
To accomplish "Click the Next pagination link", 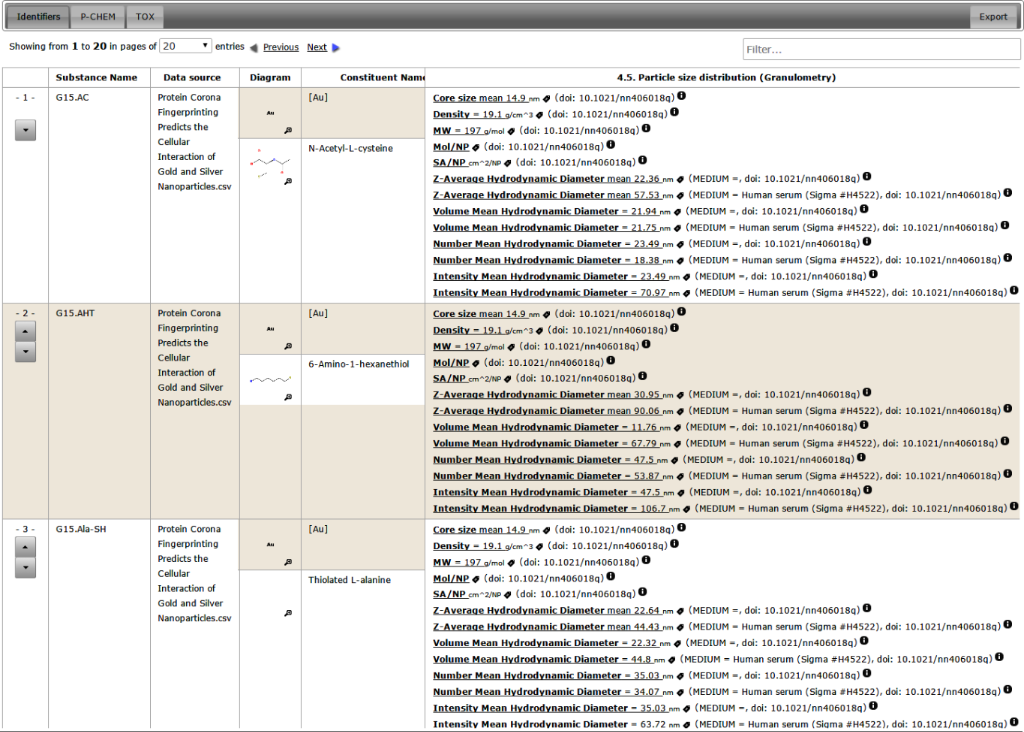I will point(316,47).
